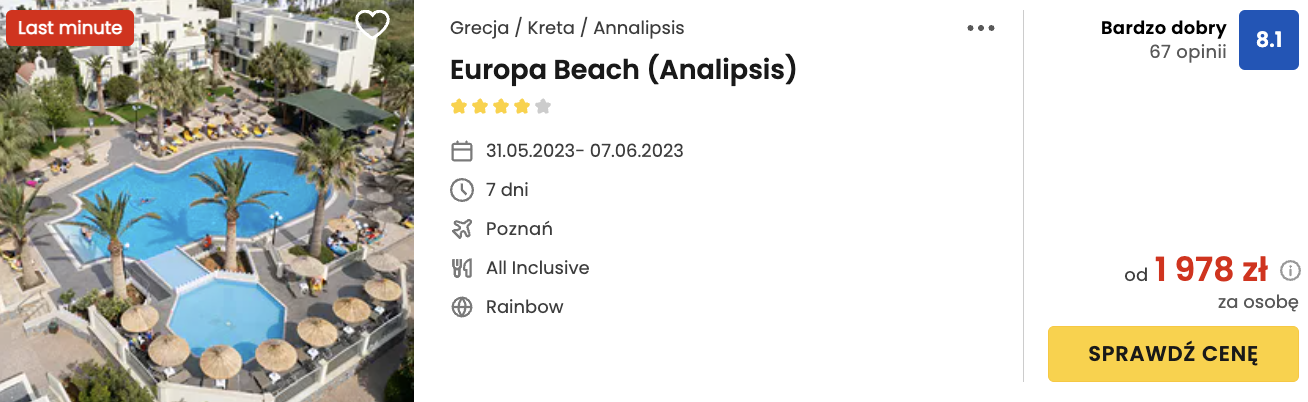Image resolution: width=1308 pixels, height=402 pixels.
Task: Click the airplane icon beside Poznań
Action: point(462,229)
